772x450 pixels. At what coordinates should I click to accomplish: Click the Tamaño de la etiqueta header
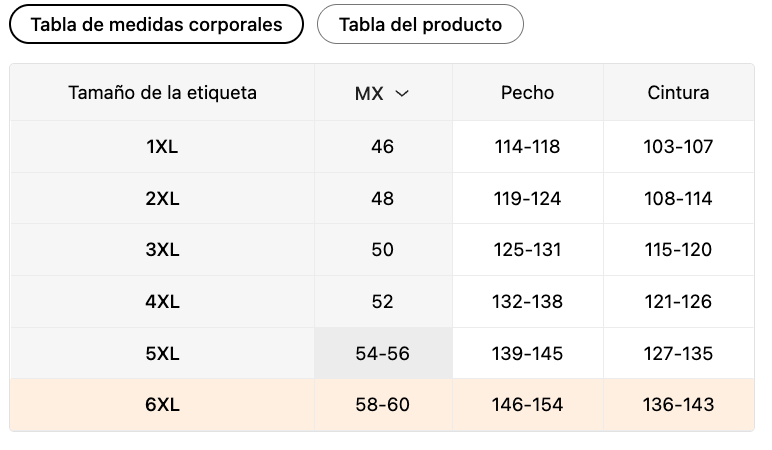pyautogui.click(x=162, y=93)
